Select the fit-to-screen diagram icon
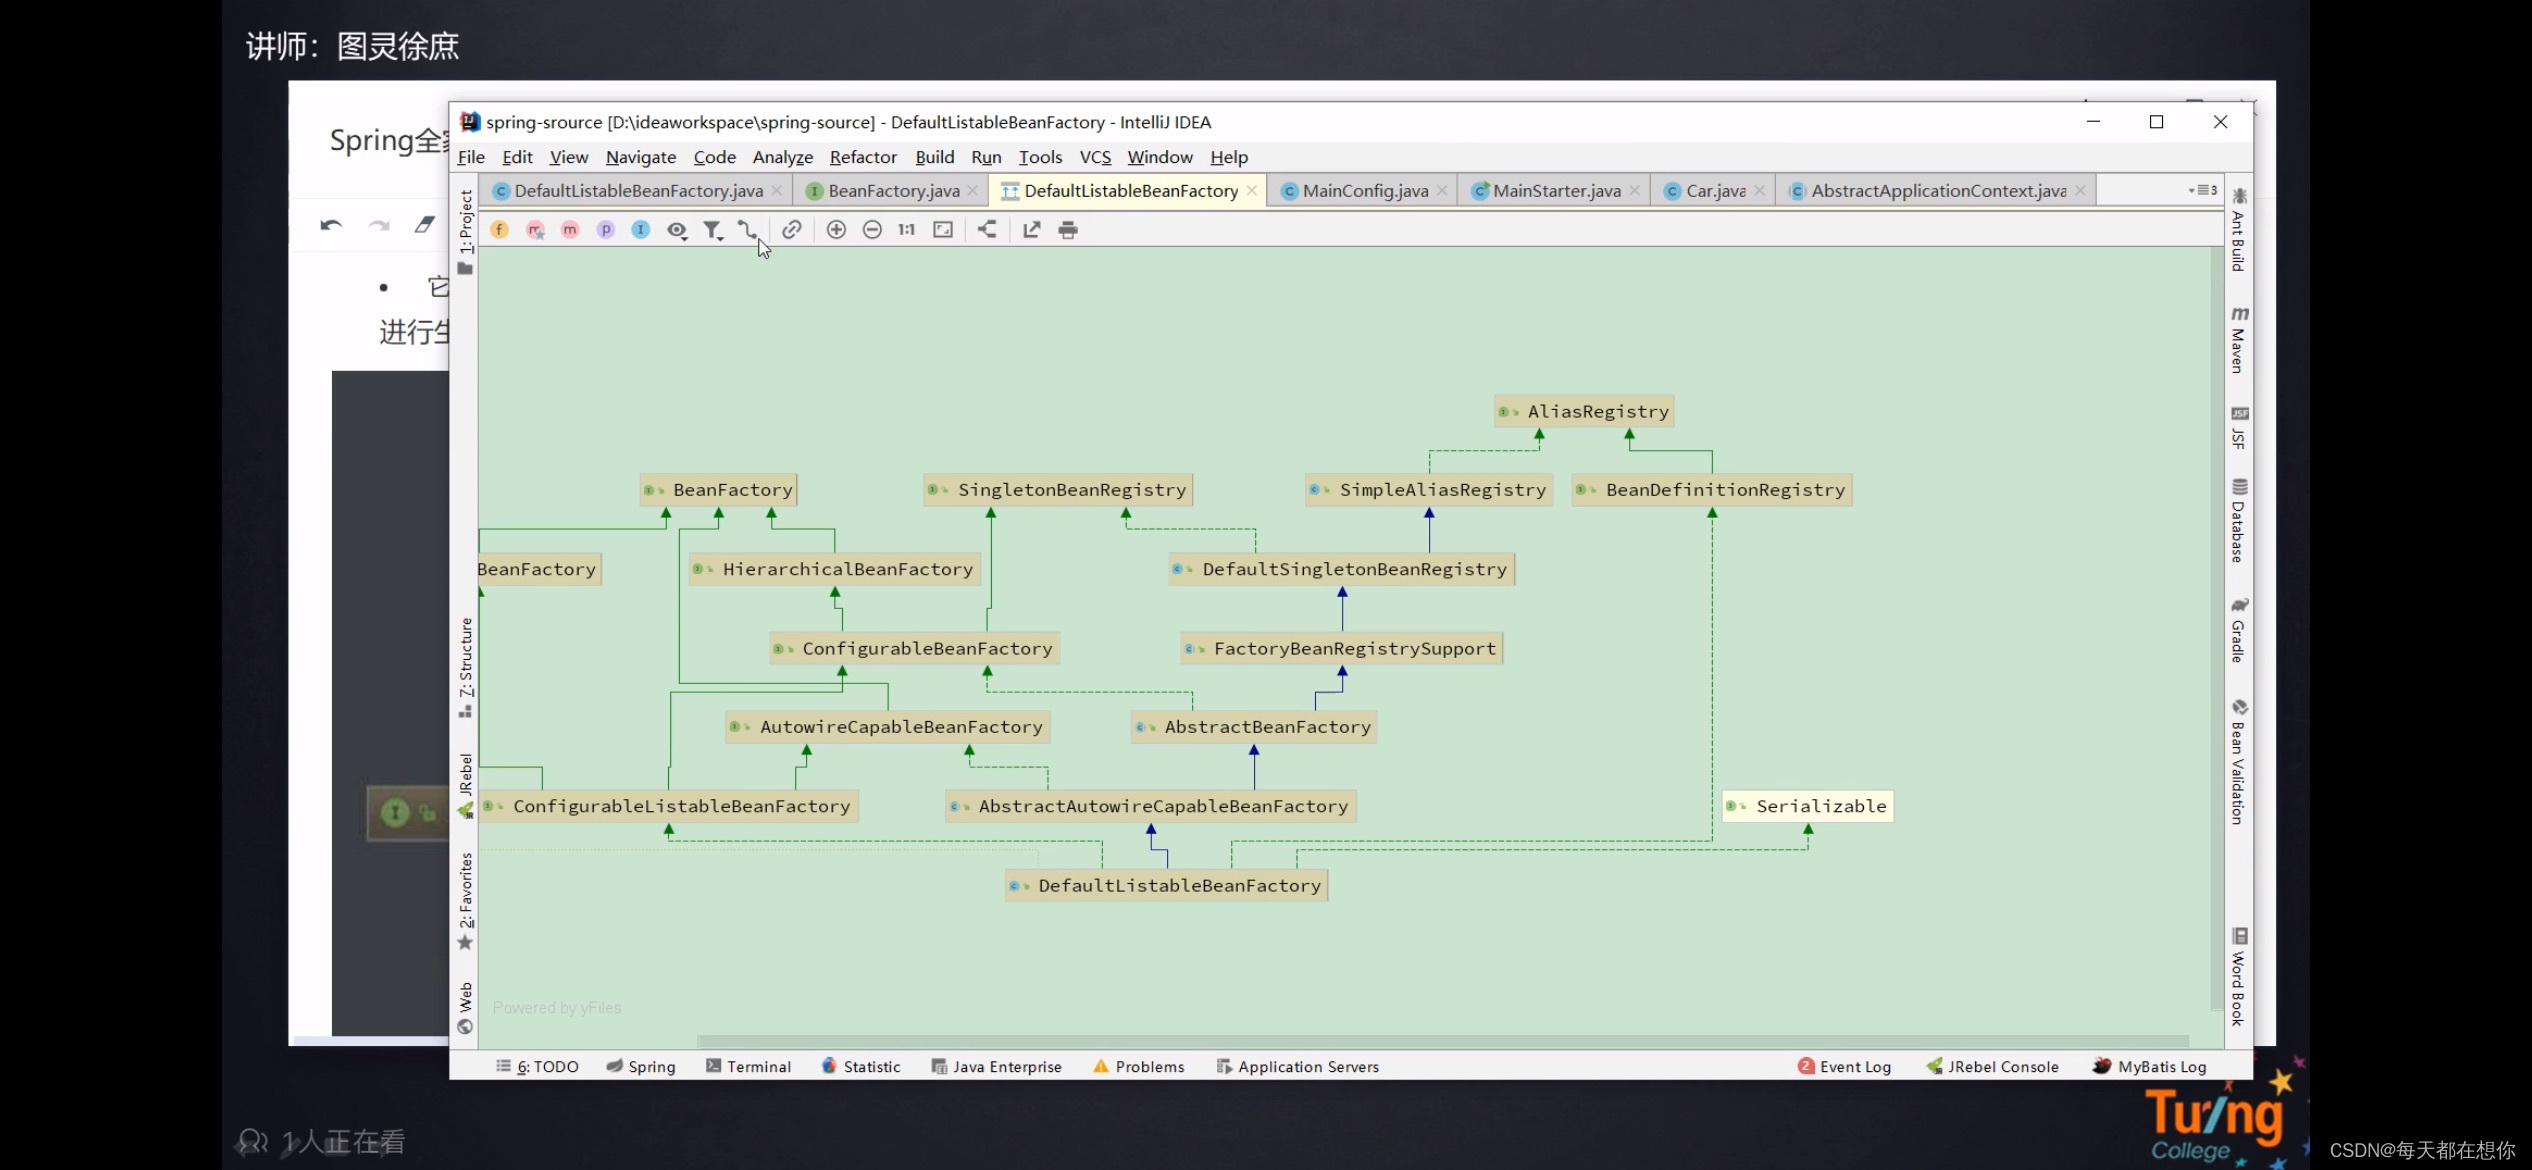This screenshot has height=1170, width=2532. pyautogui.click(x=943, y=229)
